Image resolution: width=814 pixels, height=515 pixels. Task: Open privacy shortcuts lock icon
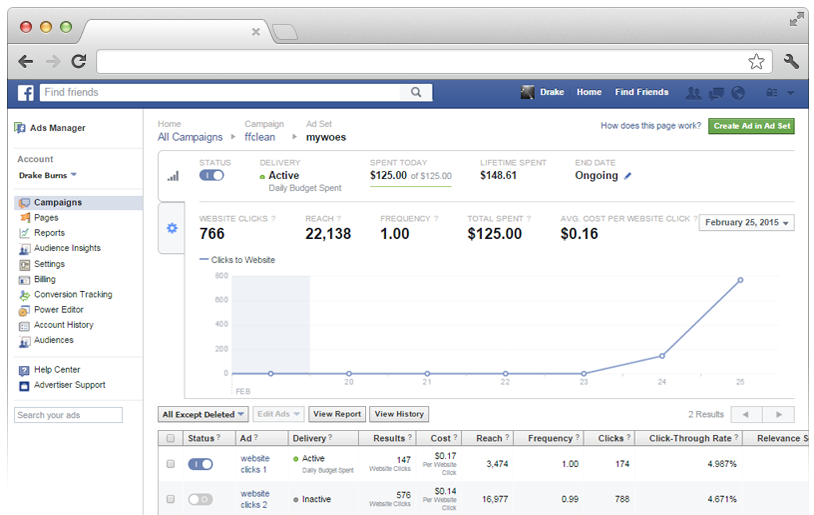(x=772, y=93)
